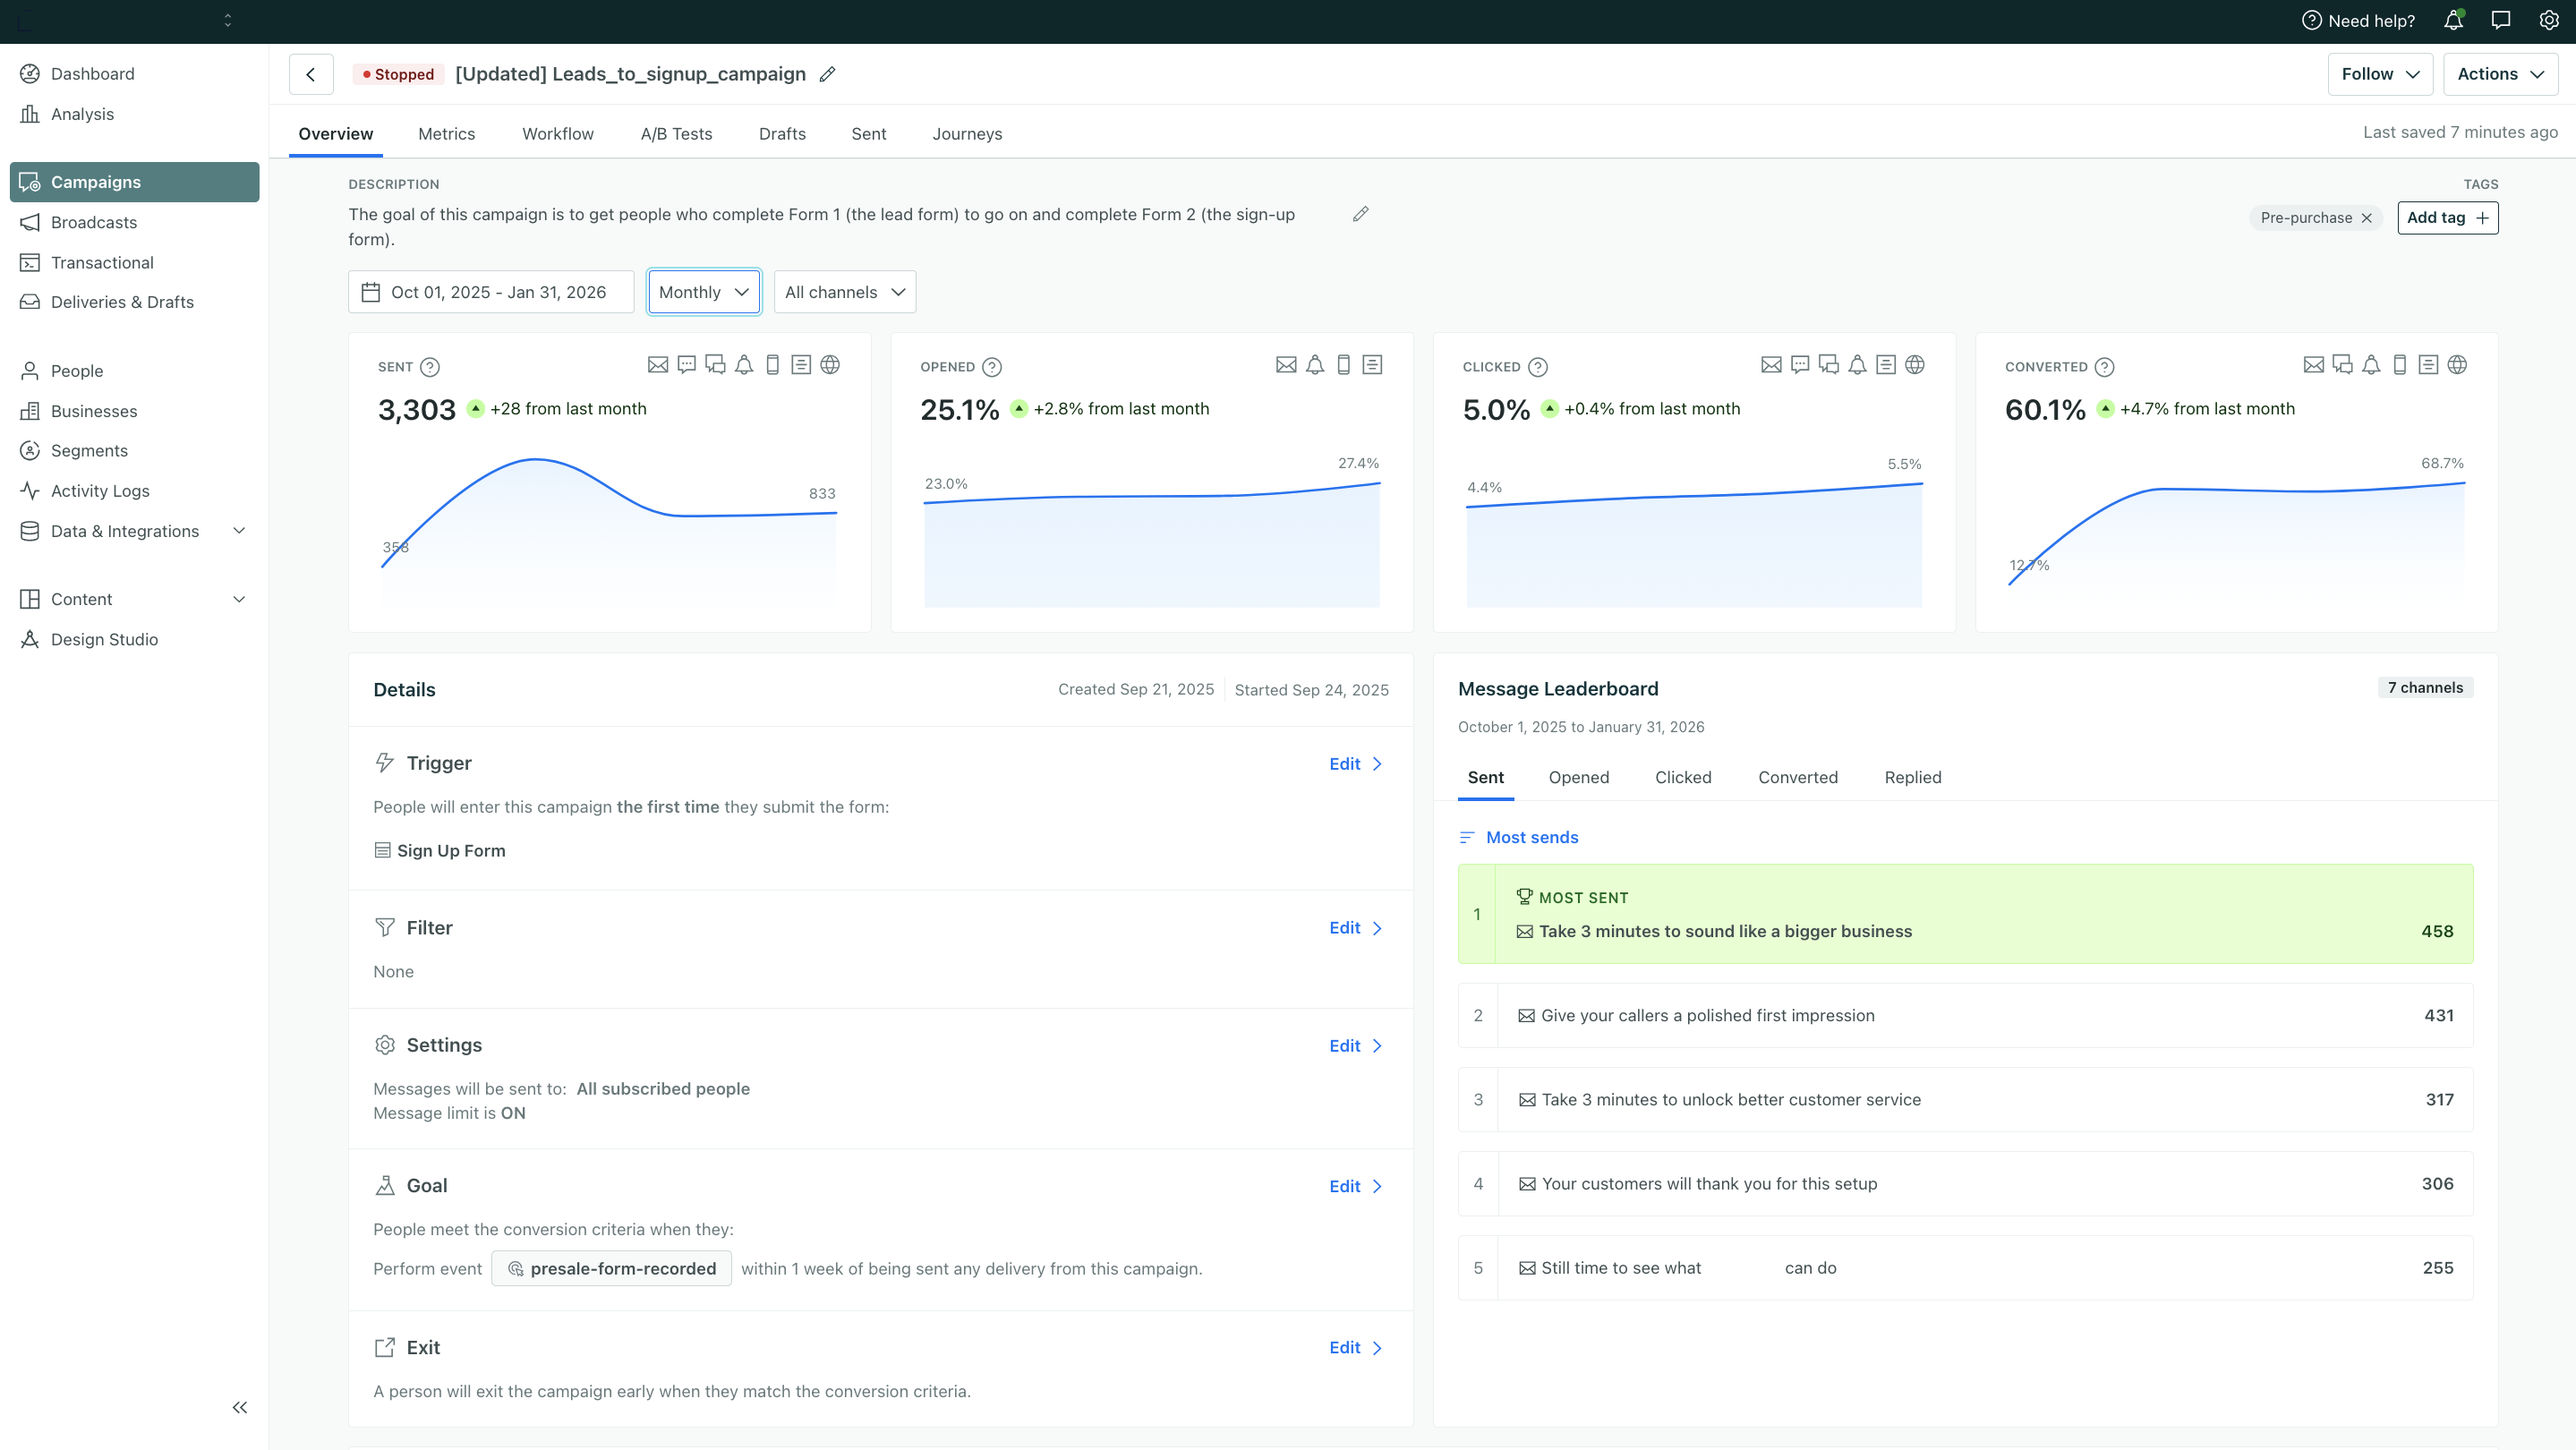Open the Monthly interval dropdown
This screenshot has width=2576, height=1450.
pyautogui.click(x=704, y=291)
